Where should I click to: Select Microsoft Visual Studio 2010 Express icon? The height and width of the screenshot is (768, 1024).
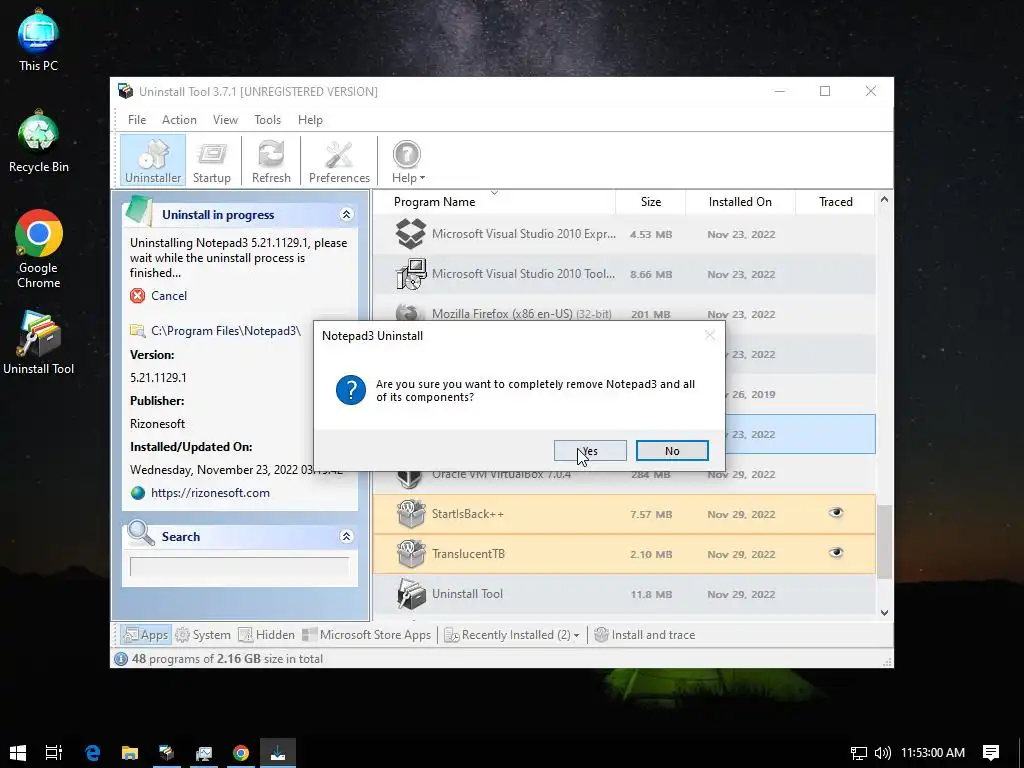pyautogui.click(x=411, y=234)
